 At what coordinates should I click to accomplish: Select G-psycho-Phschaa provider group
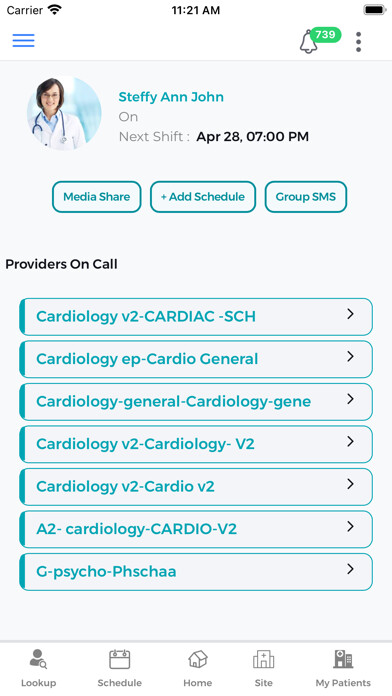pos(196,572)
